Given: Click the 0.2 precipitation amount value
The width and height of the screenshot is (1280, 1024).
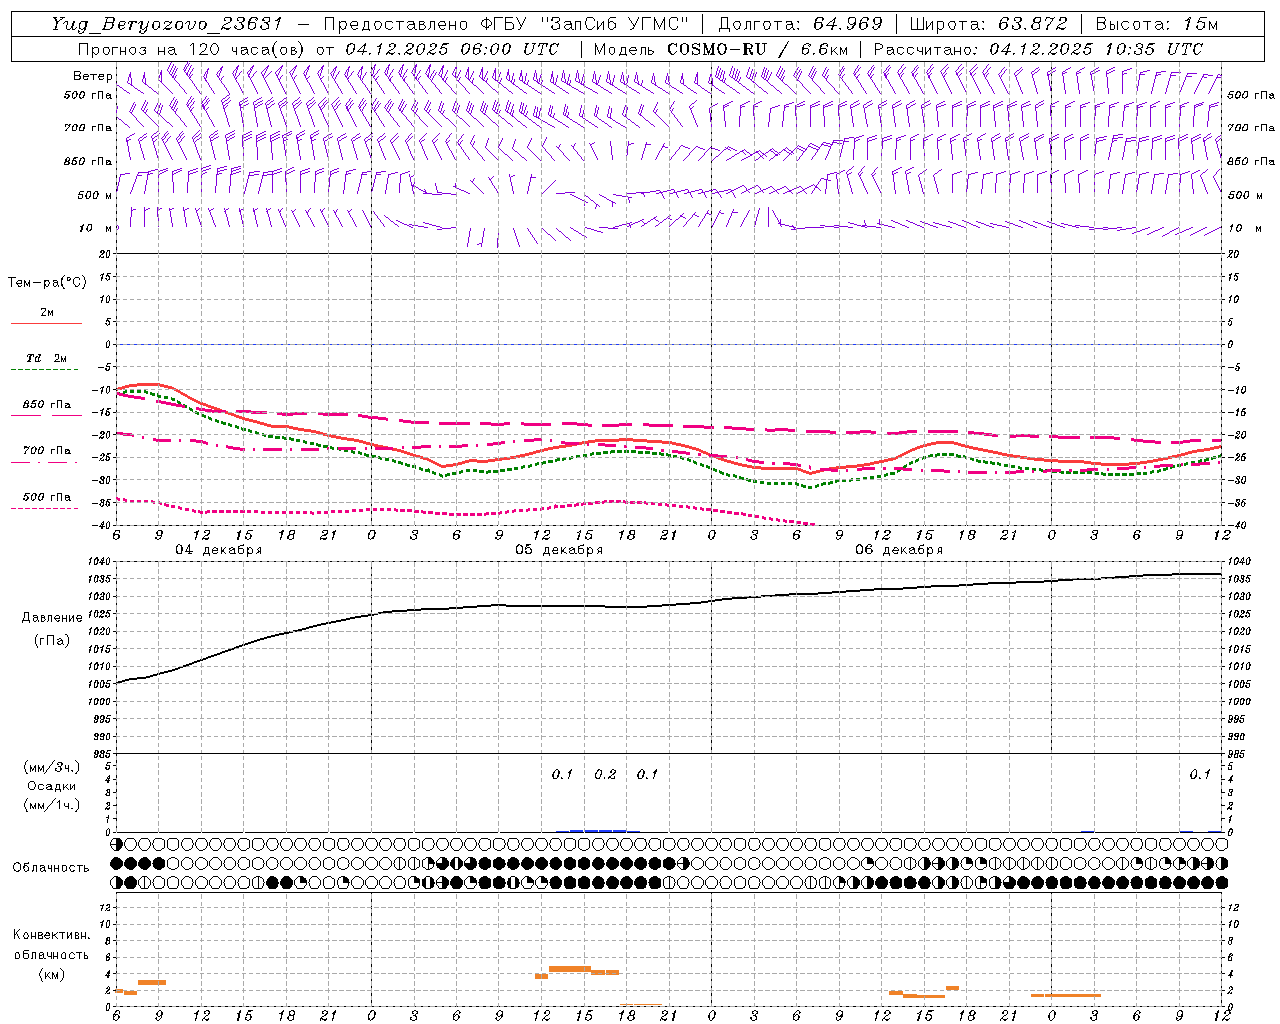Looking at the screenshot, I should pyautogui.click(x=605, y=774).
